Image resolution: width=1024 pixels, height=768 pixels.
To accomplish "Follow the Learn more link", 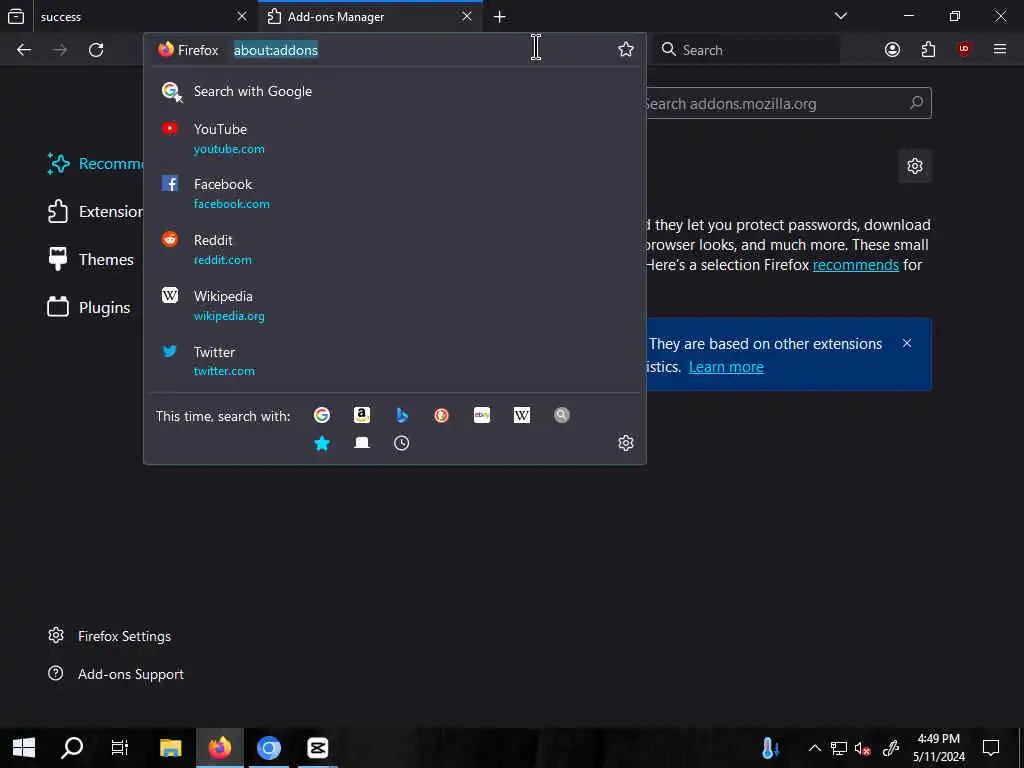I will [726, 367].
